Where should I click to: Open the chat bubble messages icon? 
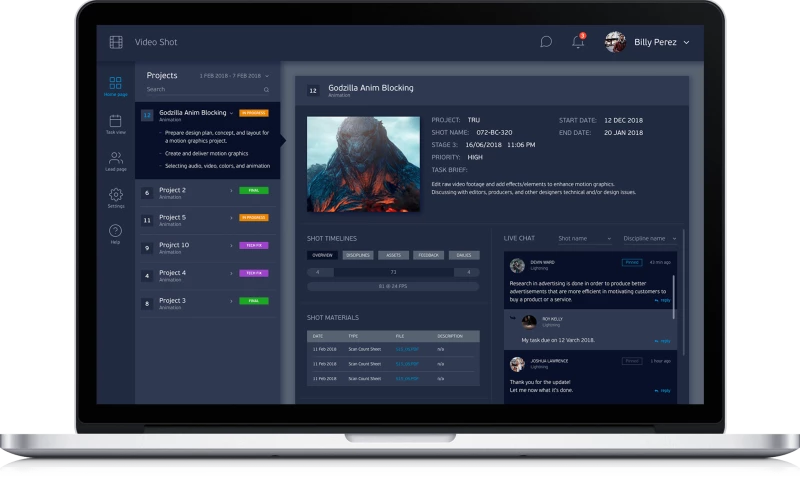click(546, 42)
